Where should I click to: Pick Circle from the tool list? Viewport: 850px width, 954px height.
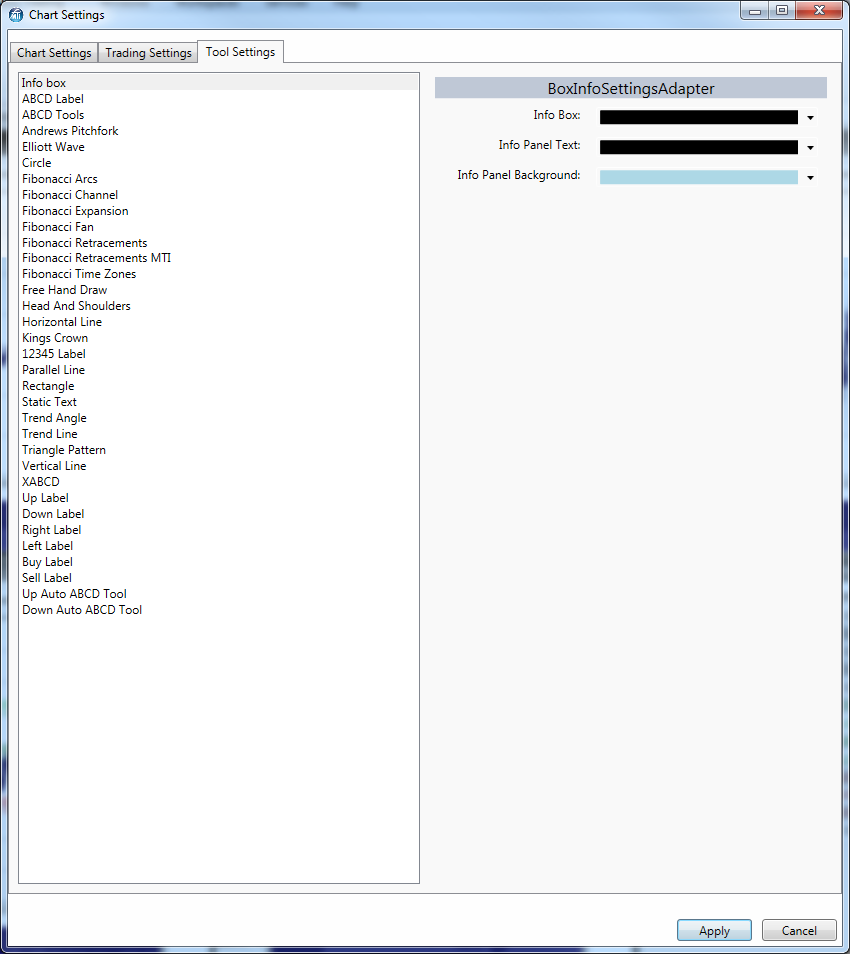(219, 162)
